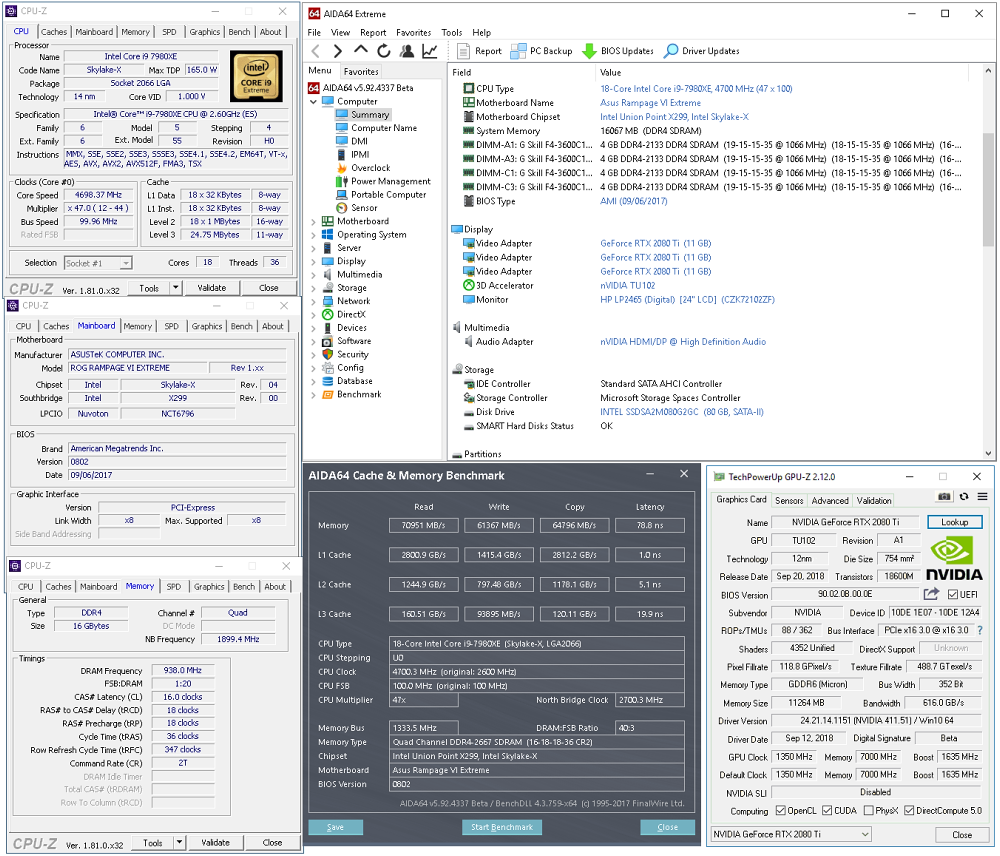Expand the Operating System tree node
Screen dimensions: 1000x856
(313, 235)
